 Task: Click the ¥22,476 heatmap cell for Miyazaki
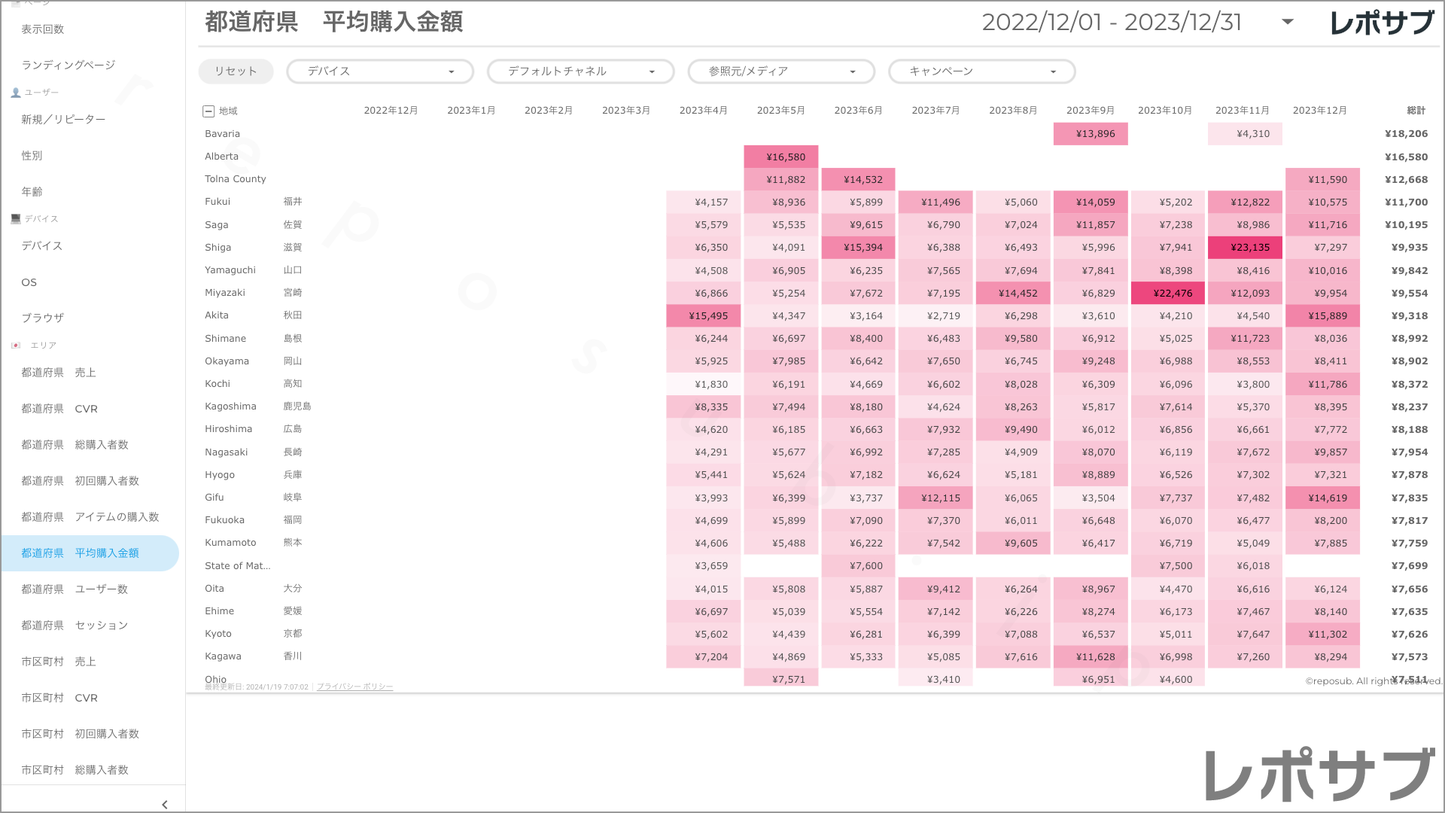coord(1167,293)
